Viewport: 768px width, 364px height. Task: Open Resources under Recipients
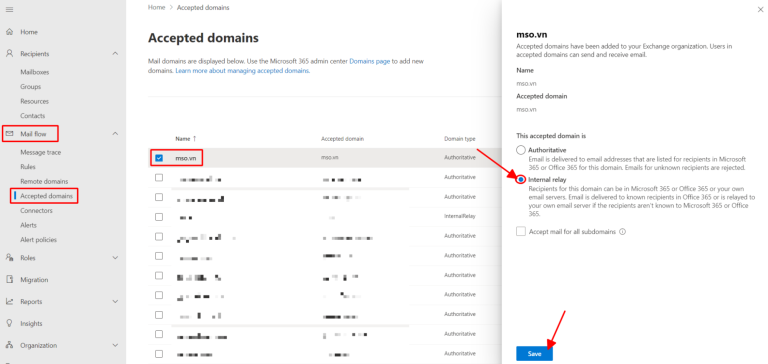pos(34,101)
